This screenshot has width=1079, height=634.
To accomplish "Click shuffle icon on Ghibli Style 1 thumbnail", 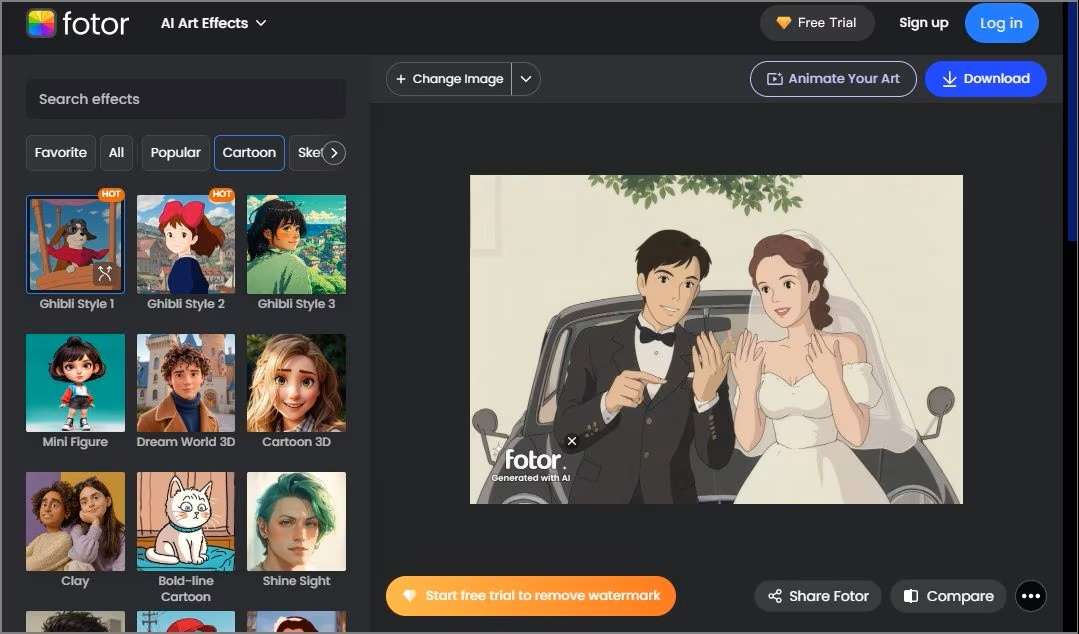I will pyautogui.click(x=105, y=274).
